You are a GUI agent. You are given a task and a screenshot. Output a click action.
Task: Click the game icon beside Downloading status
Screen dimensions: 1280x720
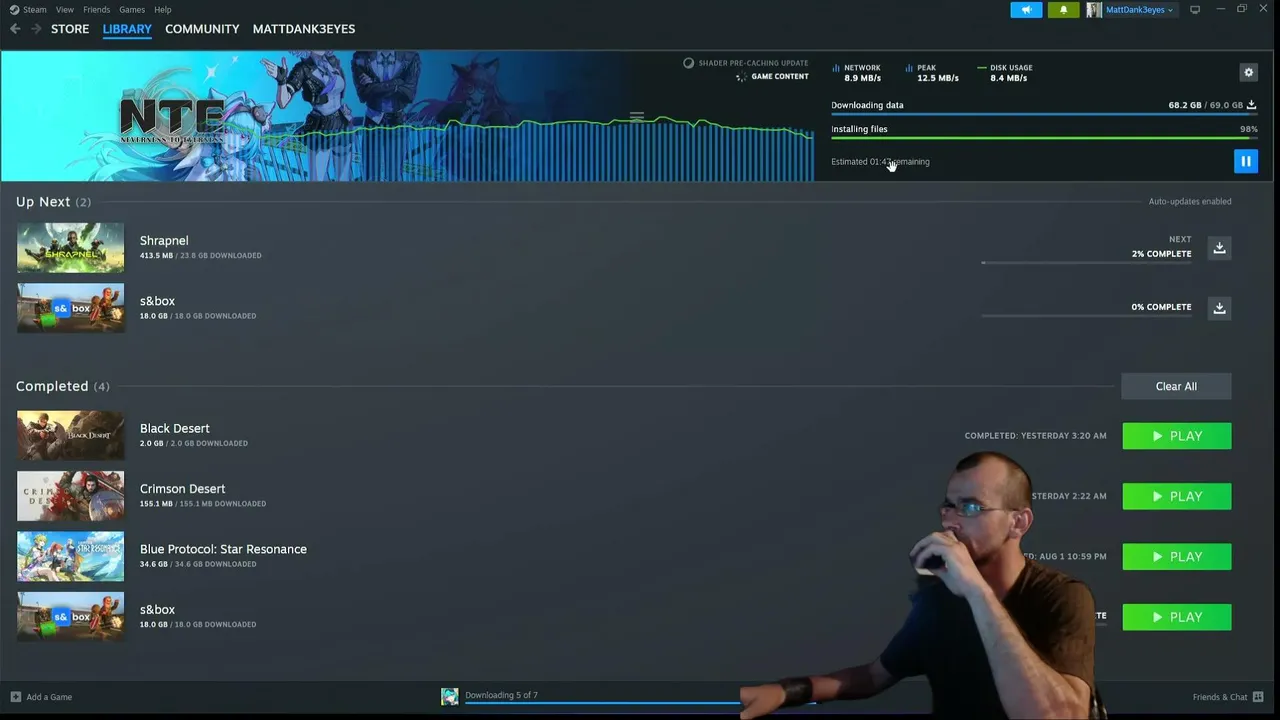450,697
